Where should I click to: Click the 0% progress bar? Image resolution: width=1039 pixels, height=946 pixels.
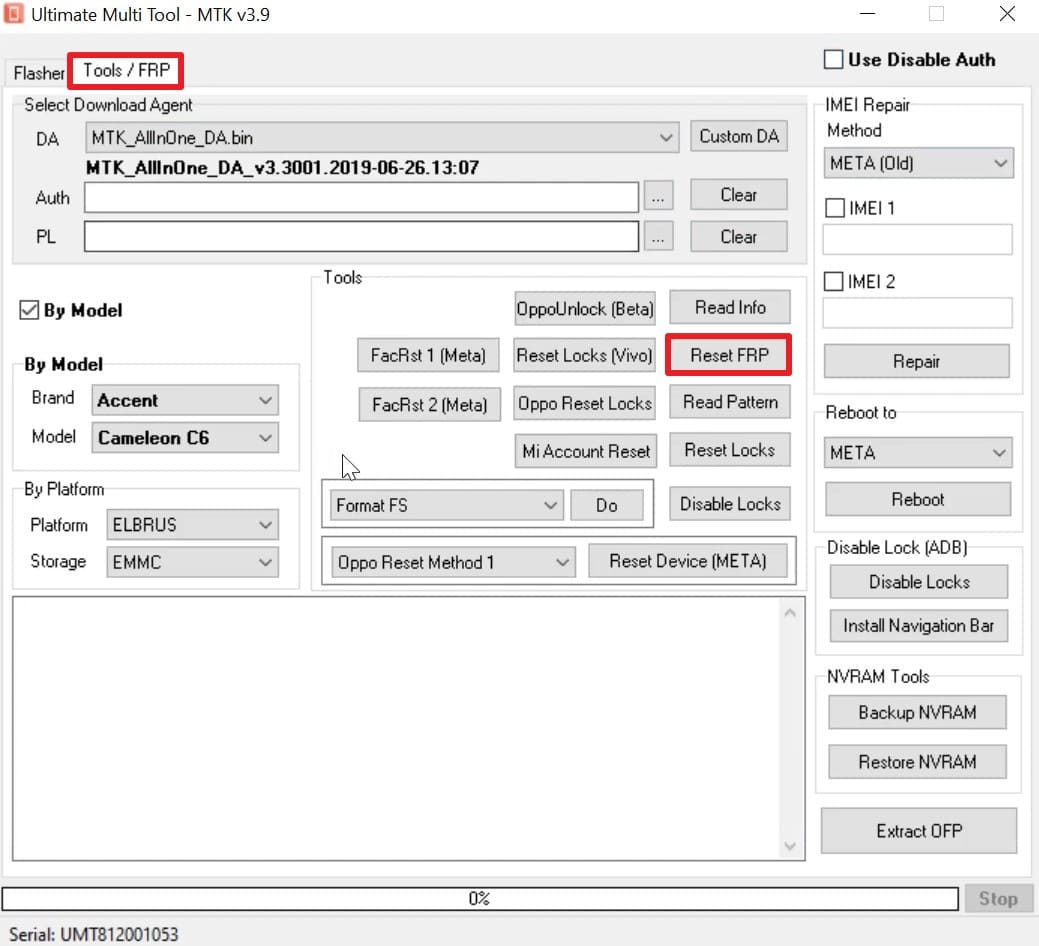480,898
